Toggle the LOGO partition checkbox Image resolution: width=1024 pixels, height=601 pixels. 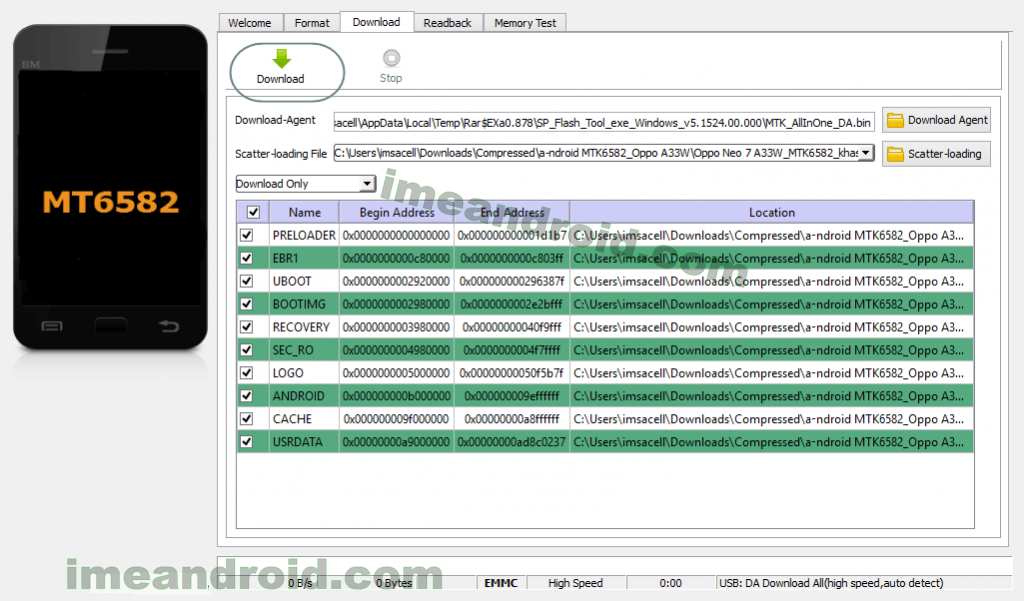pos(246,373)
